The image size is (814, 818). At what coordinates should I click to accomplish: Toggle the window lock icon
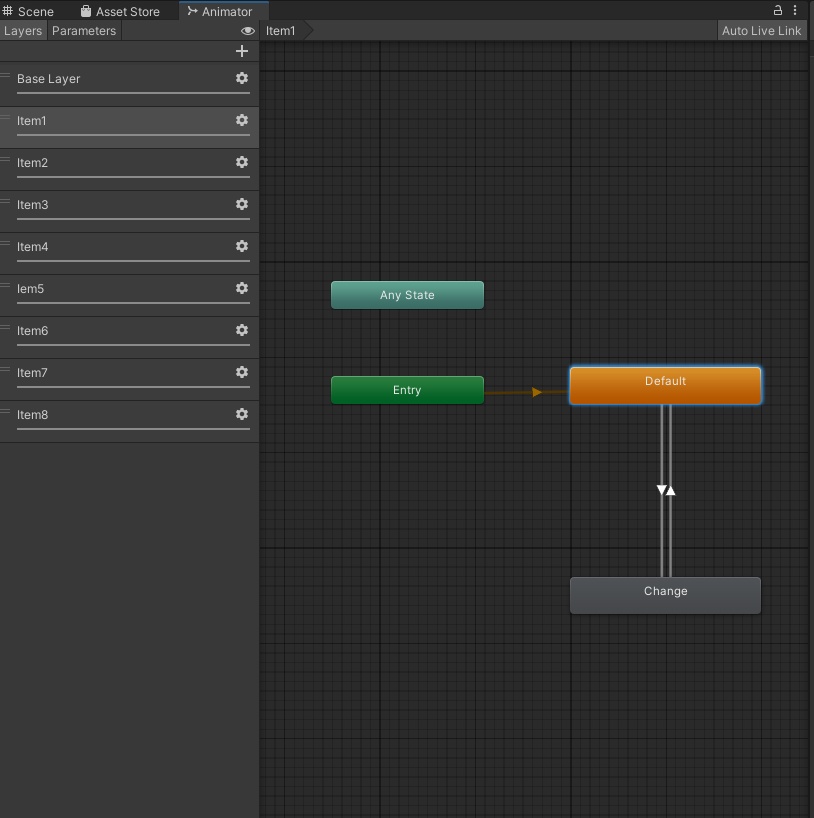(x=777, y=10)
